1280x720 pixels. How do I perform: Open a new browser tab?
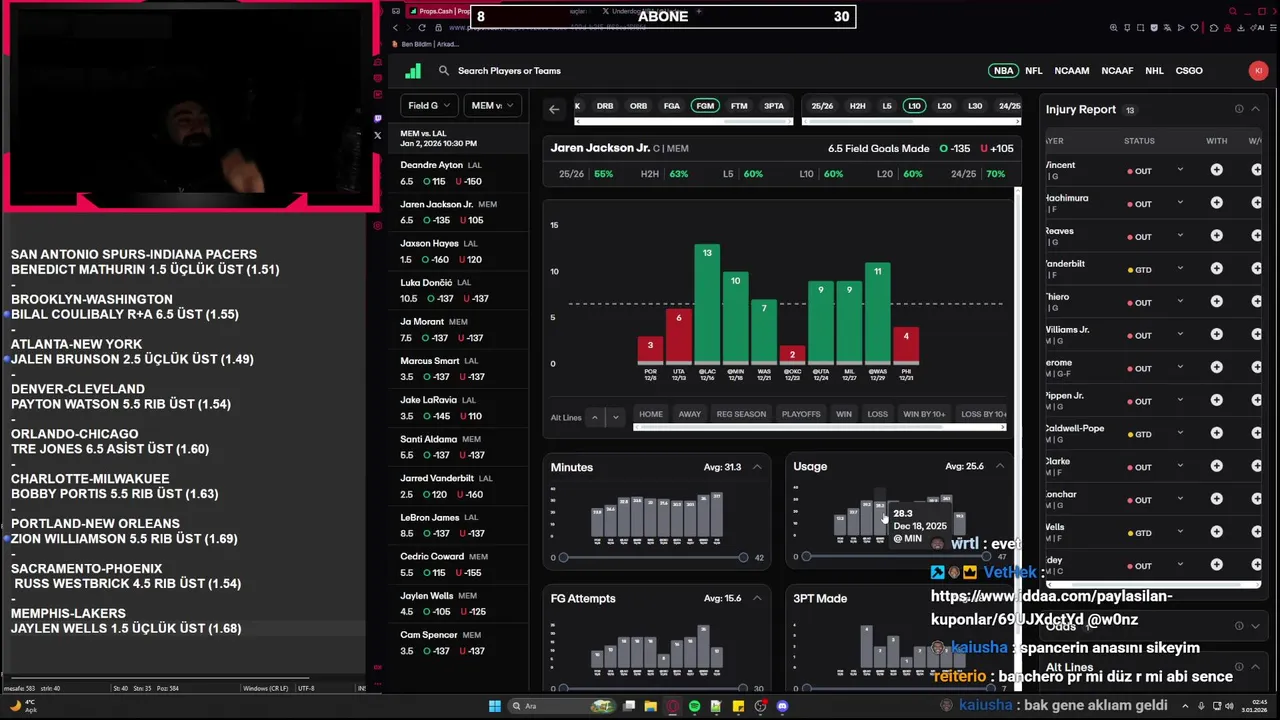[698, 11]
